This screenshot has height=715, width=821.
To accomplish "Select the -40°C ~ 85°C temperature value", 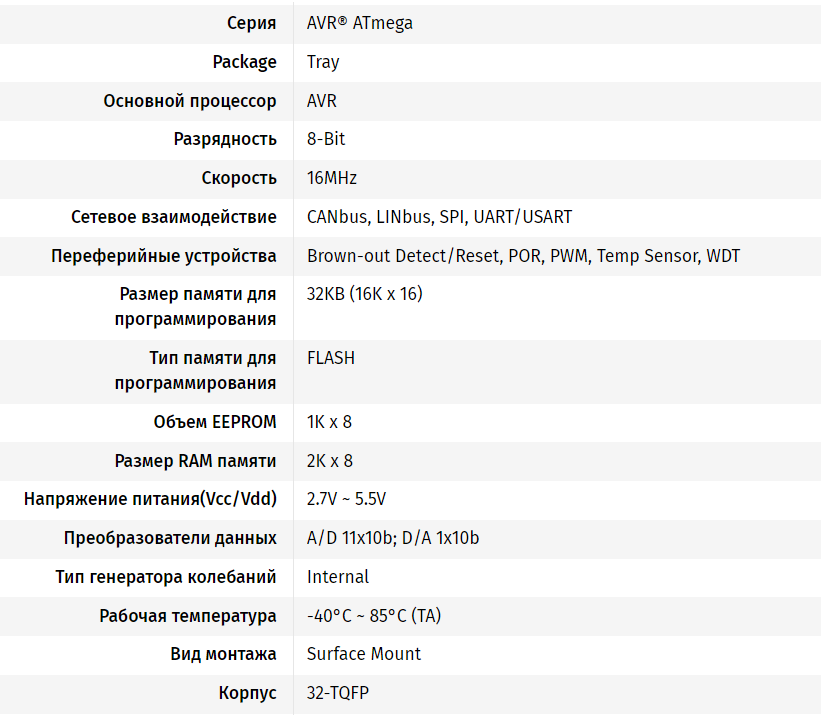I will point(374,616).
